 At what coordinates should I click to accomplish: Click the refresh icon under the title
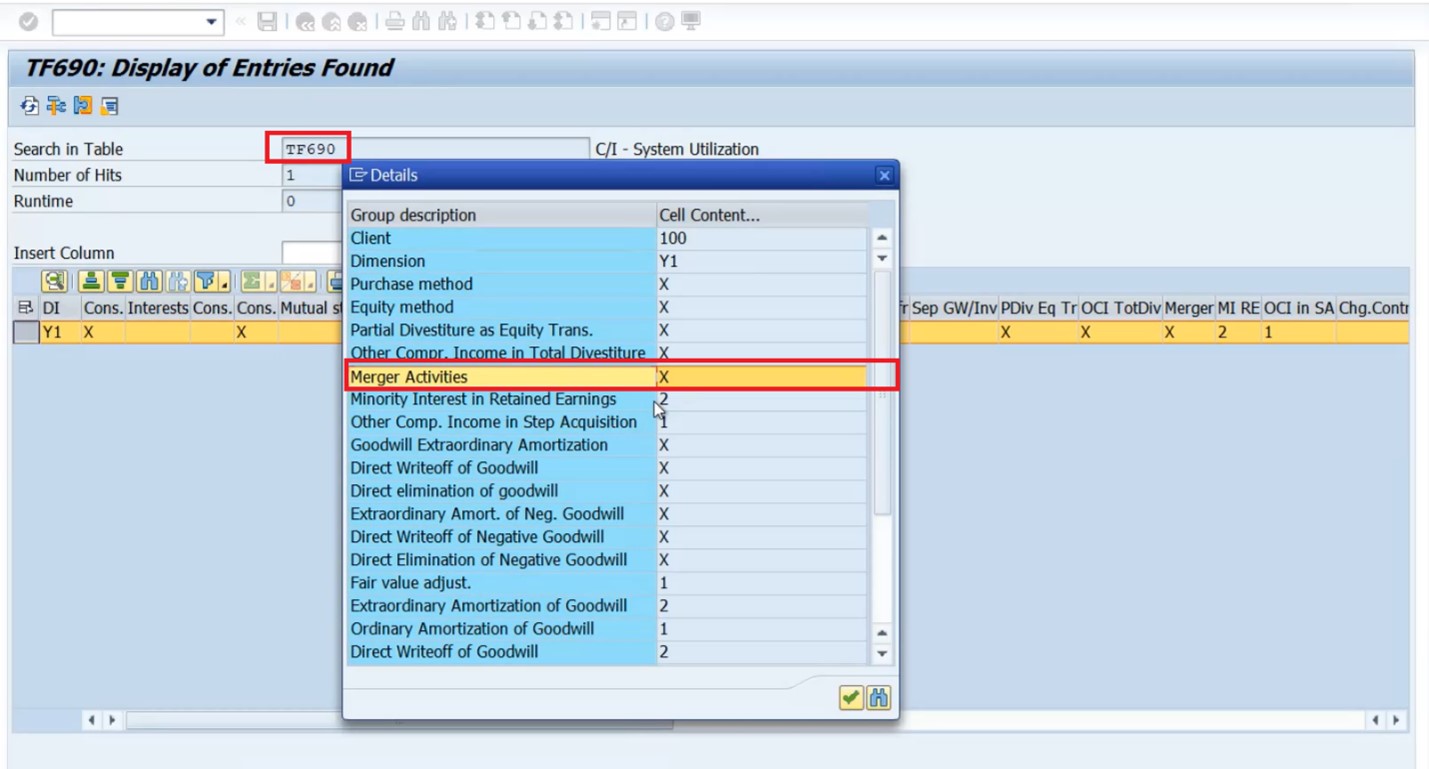point(30,106)
